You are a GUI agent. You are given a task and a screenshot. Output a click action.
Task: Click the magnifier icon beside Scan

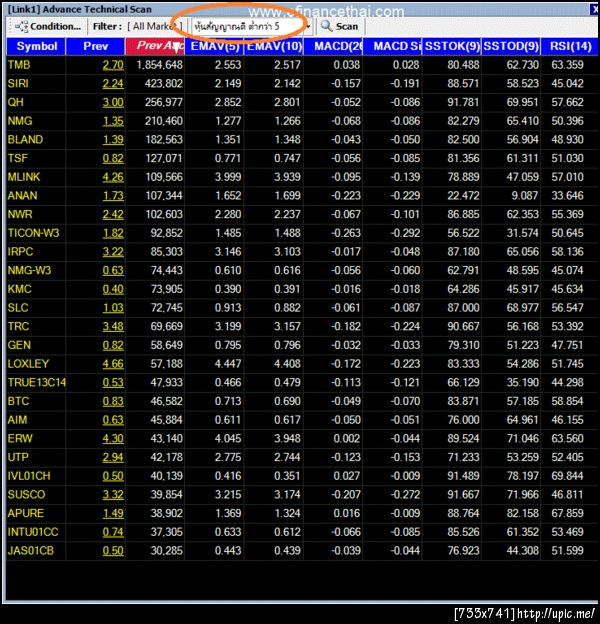(x=327, y=26)
